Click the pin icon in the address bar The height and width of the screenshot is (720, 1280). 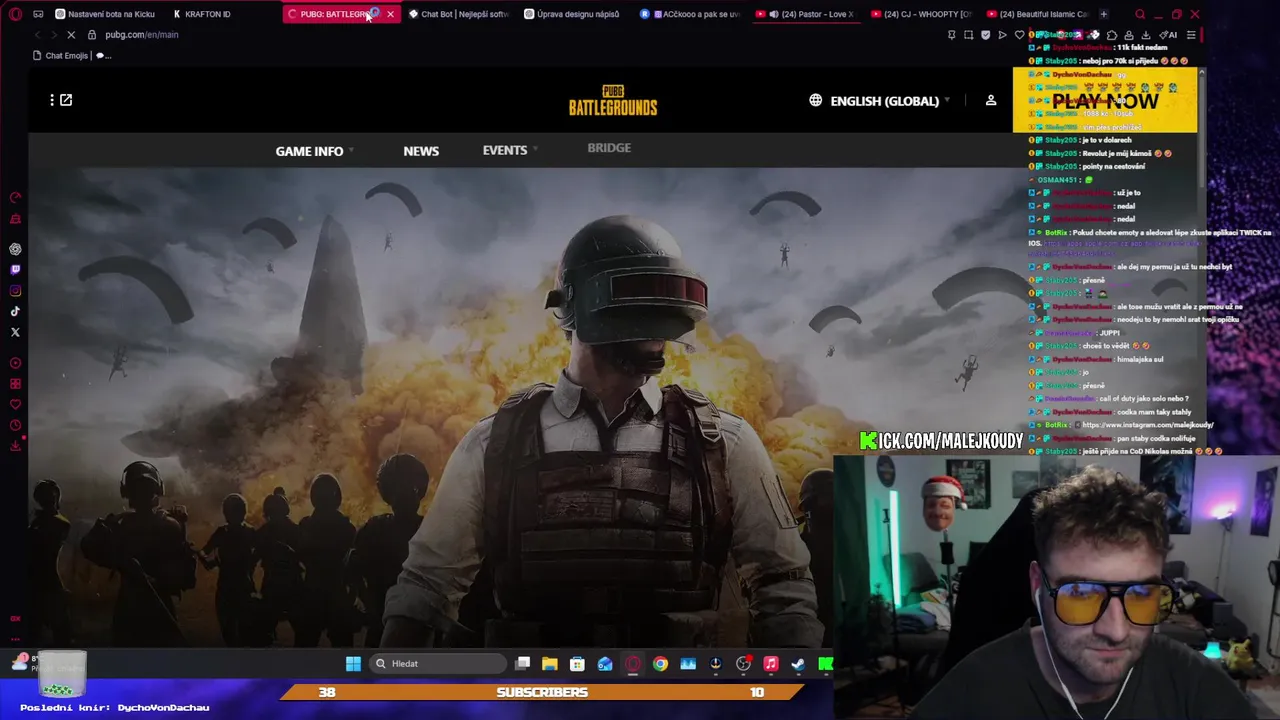(x=951, y=35)
